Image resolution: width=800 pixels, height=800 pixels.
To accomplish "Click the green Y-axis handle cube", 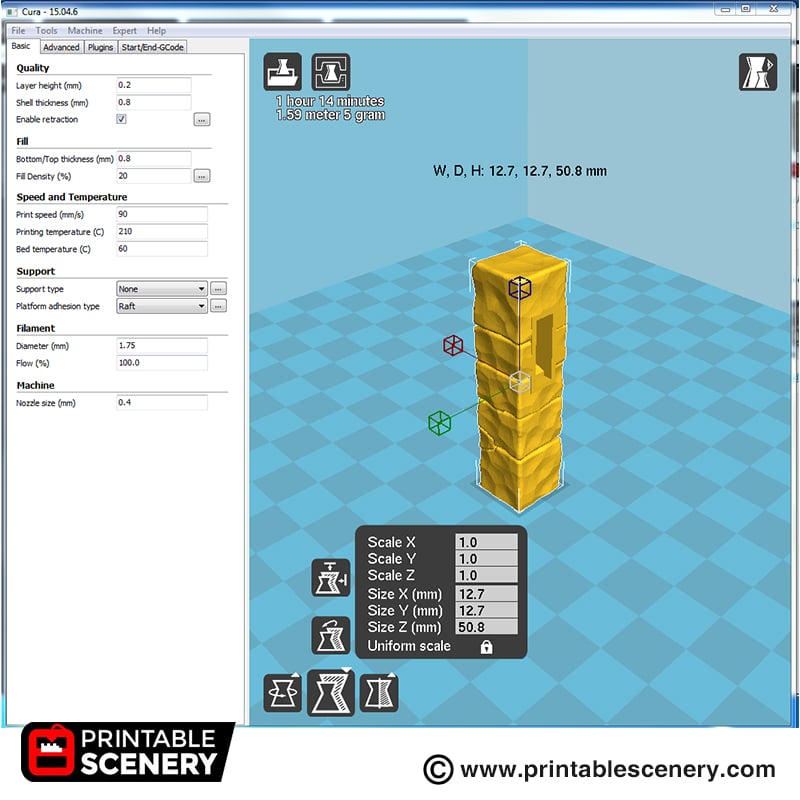I will [439, 423].
